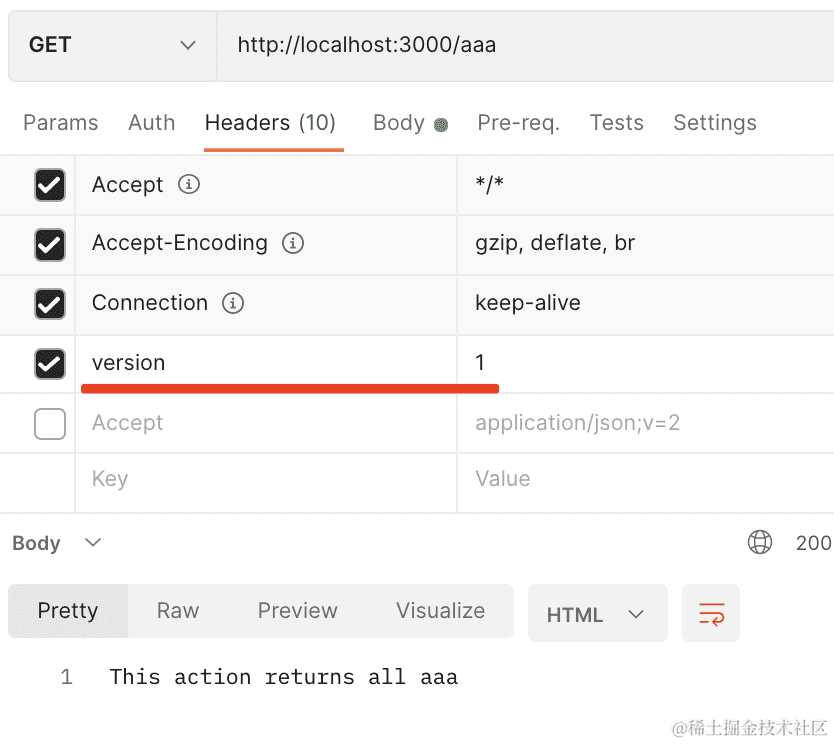Click info icon next to Connection header

232,303
